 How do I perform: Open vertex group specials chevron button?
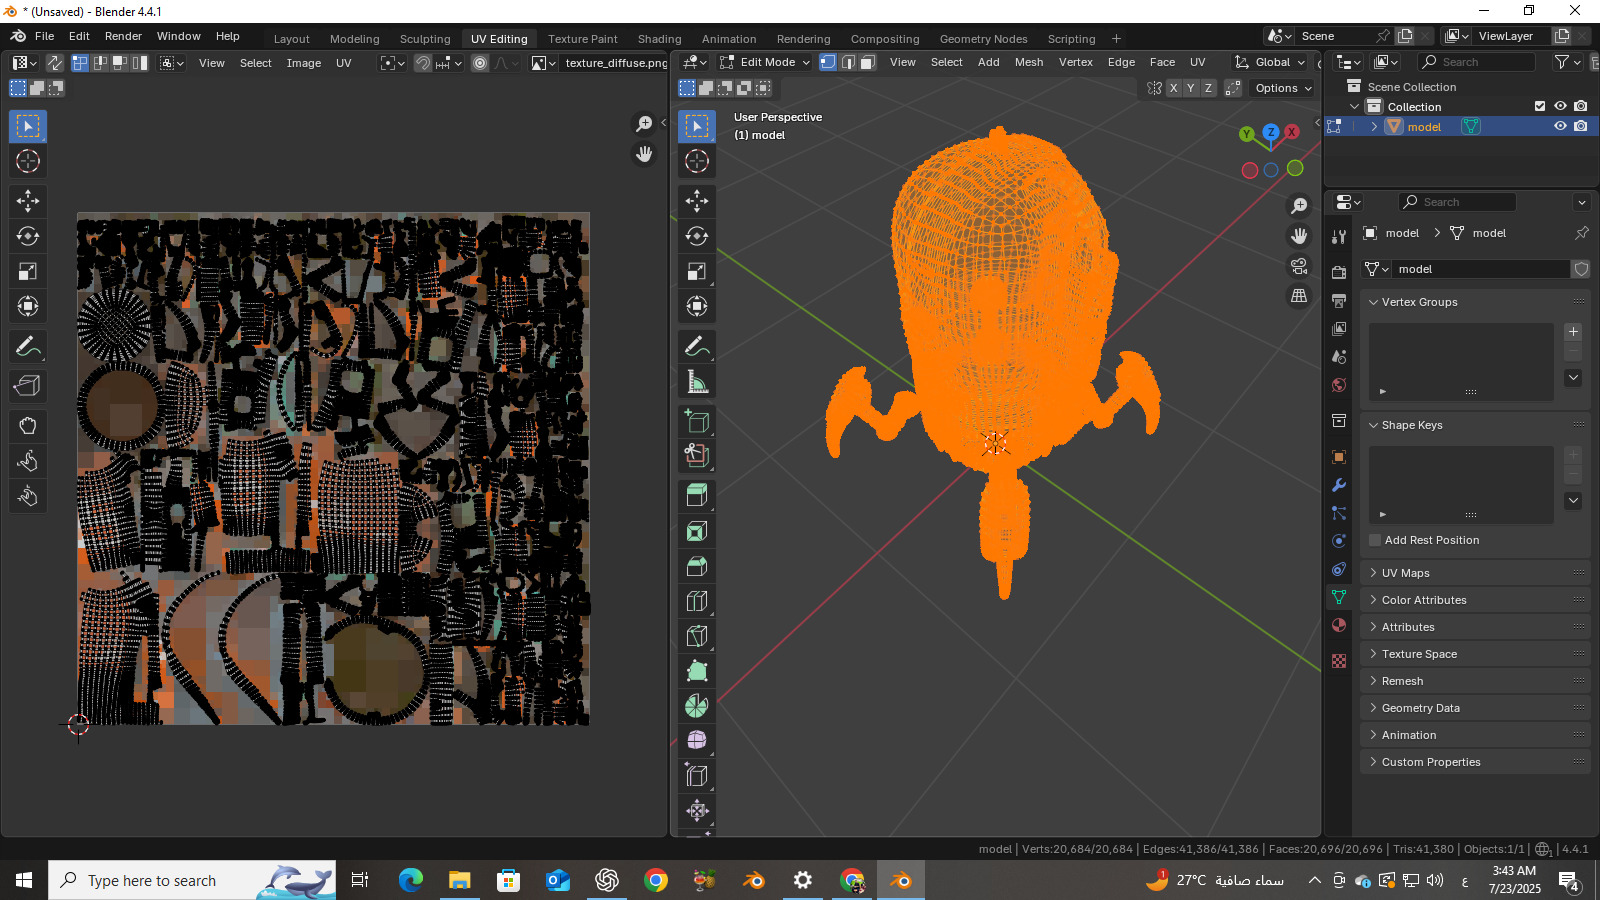coord(1573,377)
